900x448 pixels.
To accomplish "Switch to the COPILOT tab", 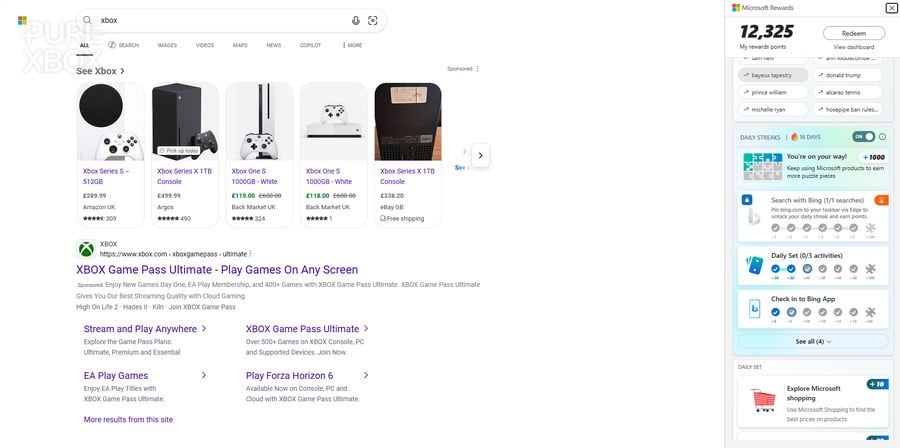I will coord(311,45).
